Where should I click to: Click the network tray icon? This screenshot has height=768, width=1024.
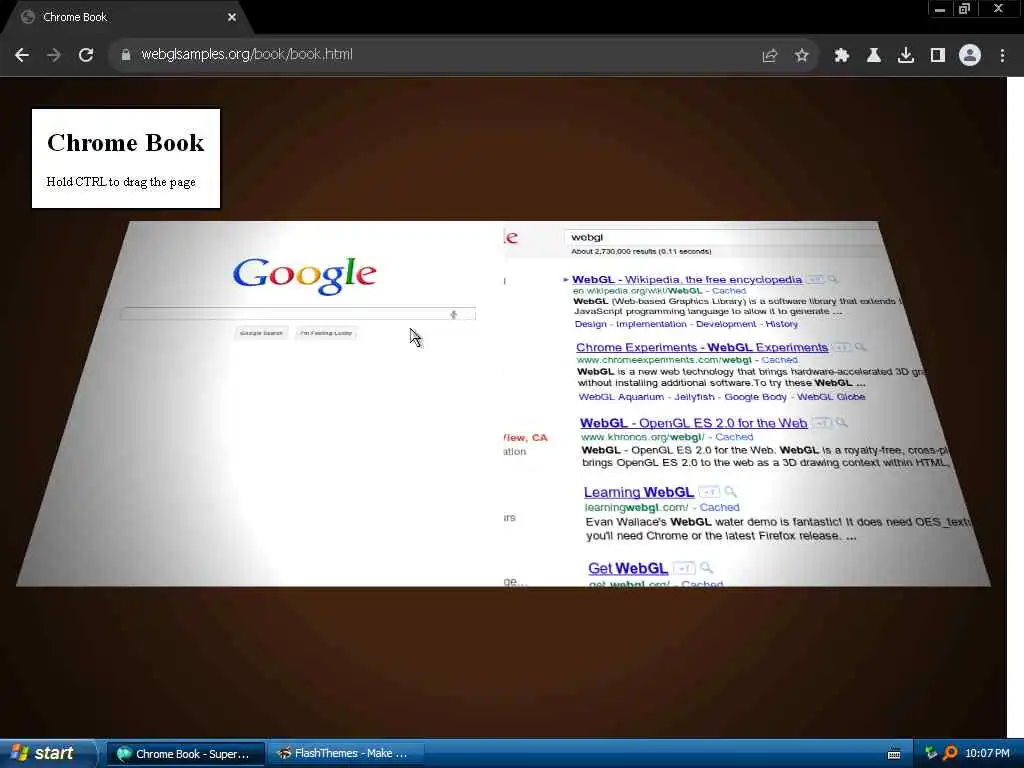click(931, 753)
